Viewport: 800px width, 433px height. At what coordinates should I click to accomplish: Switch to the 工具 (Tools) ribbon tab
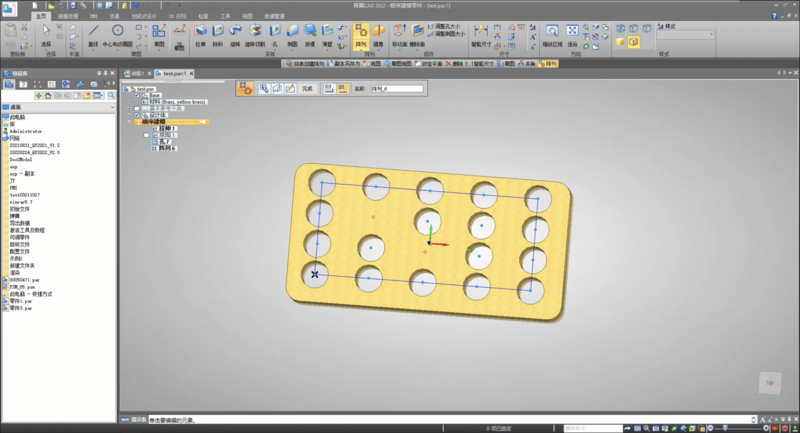[x=225, y=17]
